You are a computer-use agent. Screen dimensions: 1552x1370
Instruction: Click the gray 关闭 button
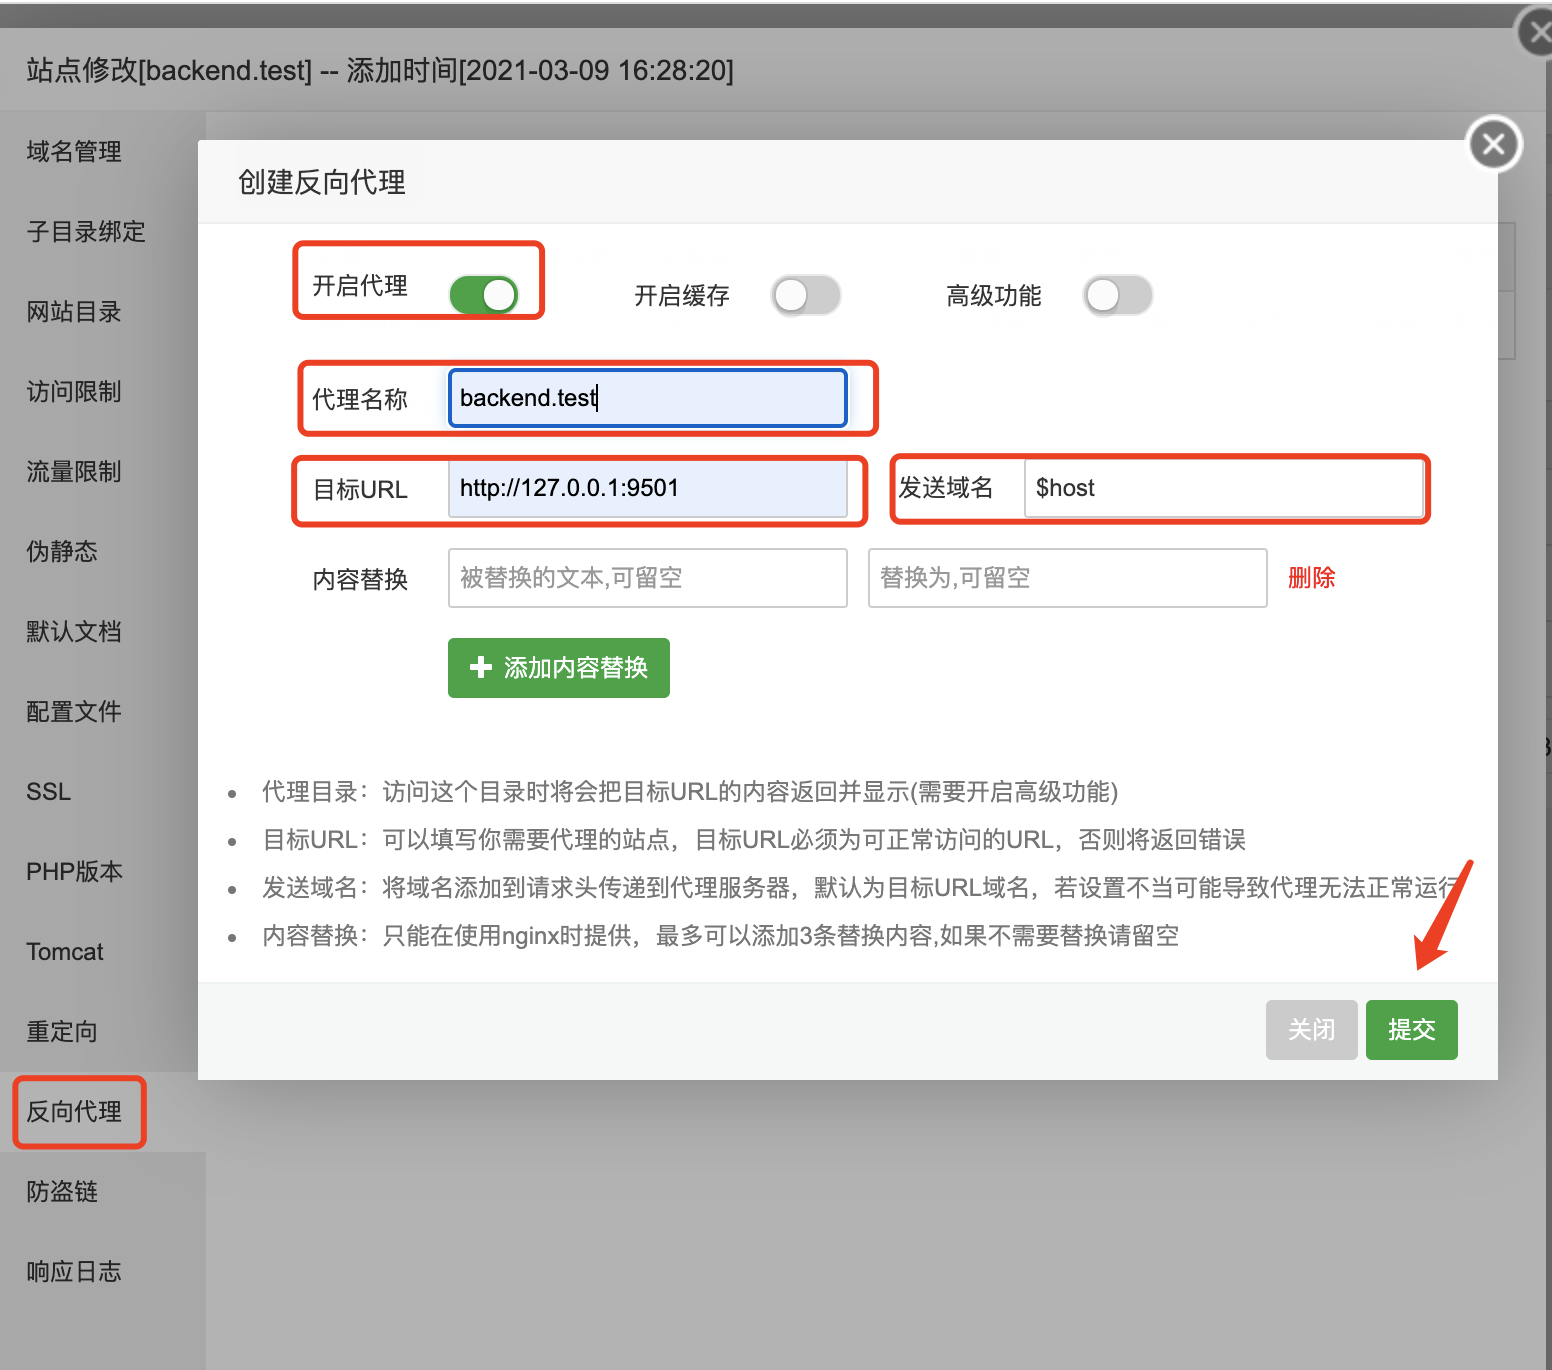pyautogui.click(x=1311, y=1030)
